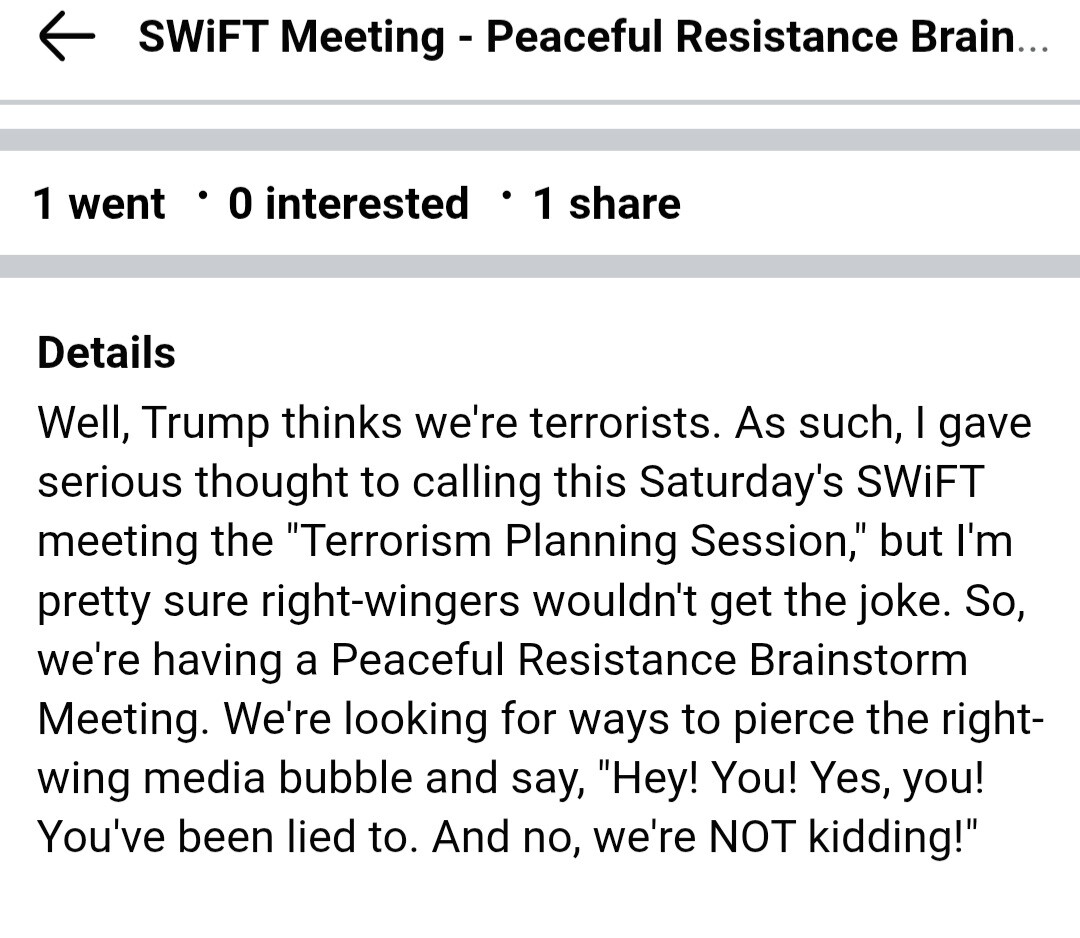Tap "Peaceful Resistance Brainstorm" in the description
This screenshot has width=1080, height=938.
[x=649, y=660]
